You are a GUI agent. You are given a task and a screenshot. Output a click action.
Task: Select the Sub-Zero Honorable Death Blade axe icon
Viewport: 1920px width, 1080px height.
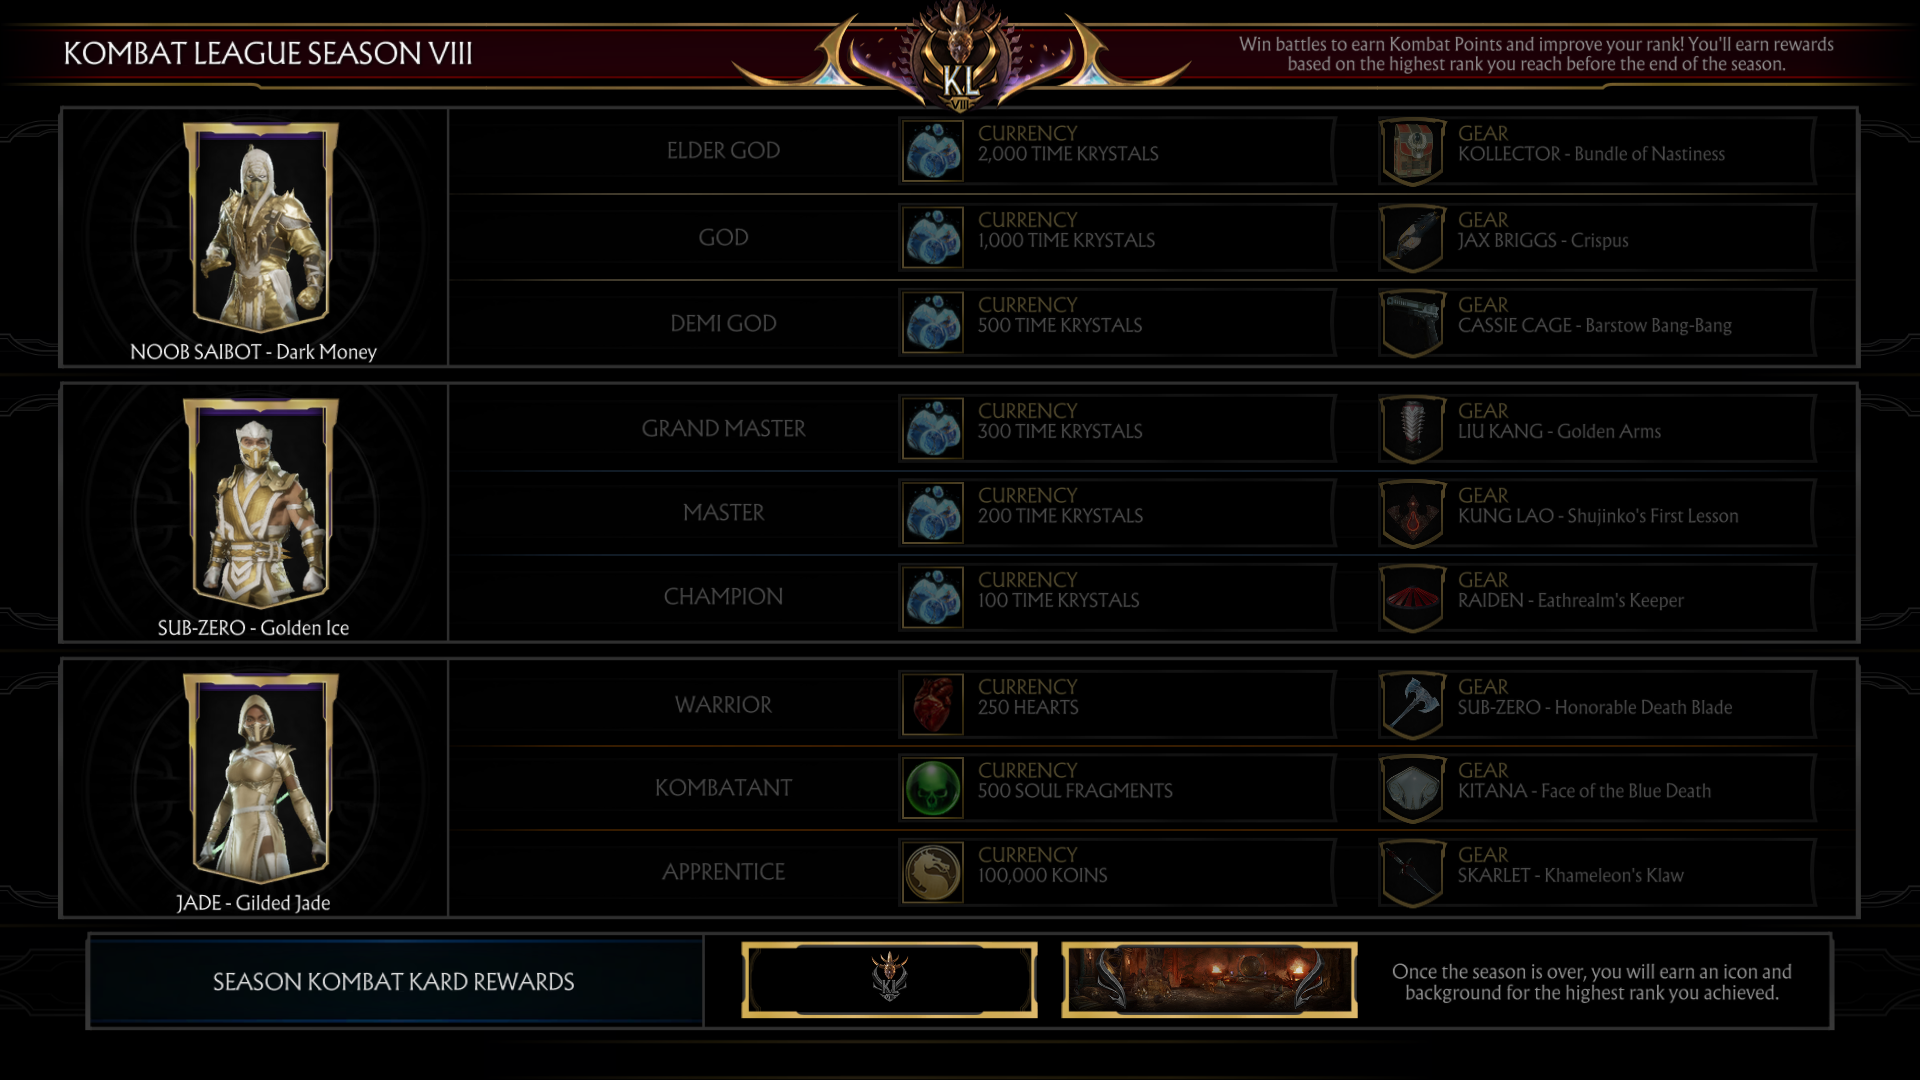point(1412,704)
